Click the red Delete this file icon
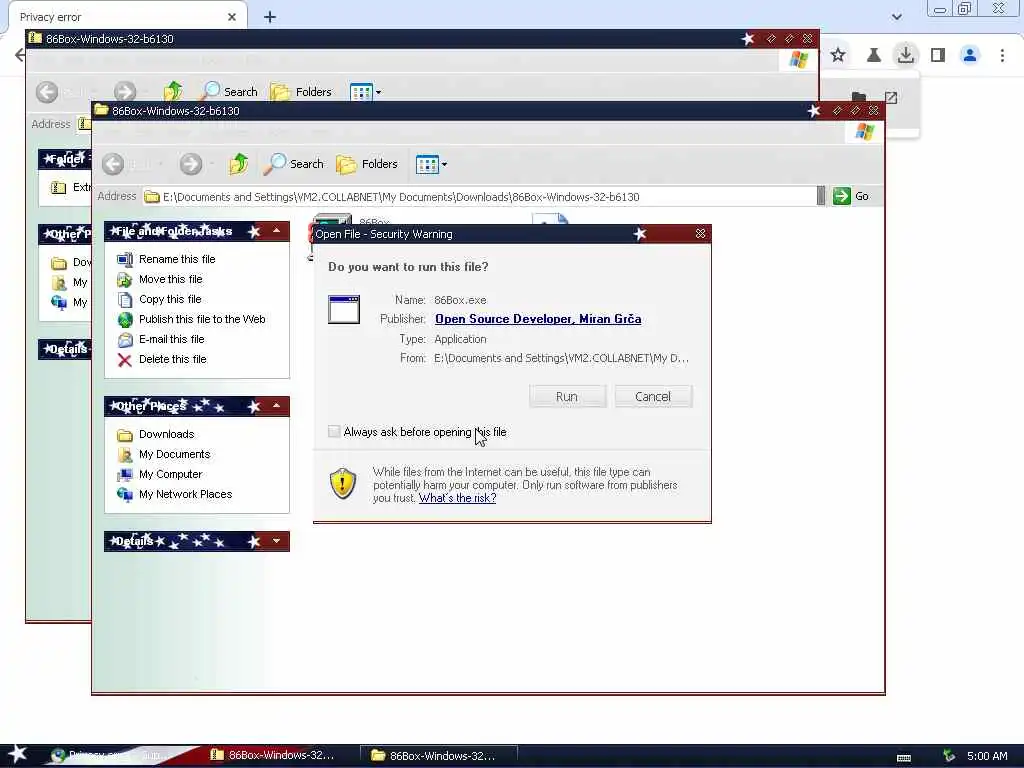The height and width of the screenshot is (768, 1024). [125, 359]
